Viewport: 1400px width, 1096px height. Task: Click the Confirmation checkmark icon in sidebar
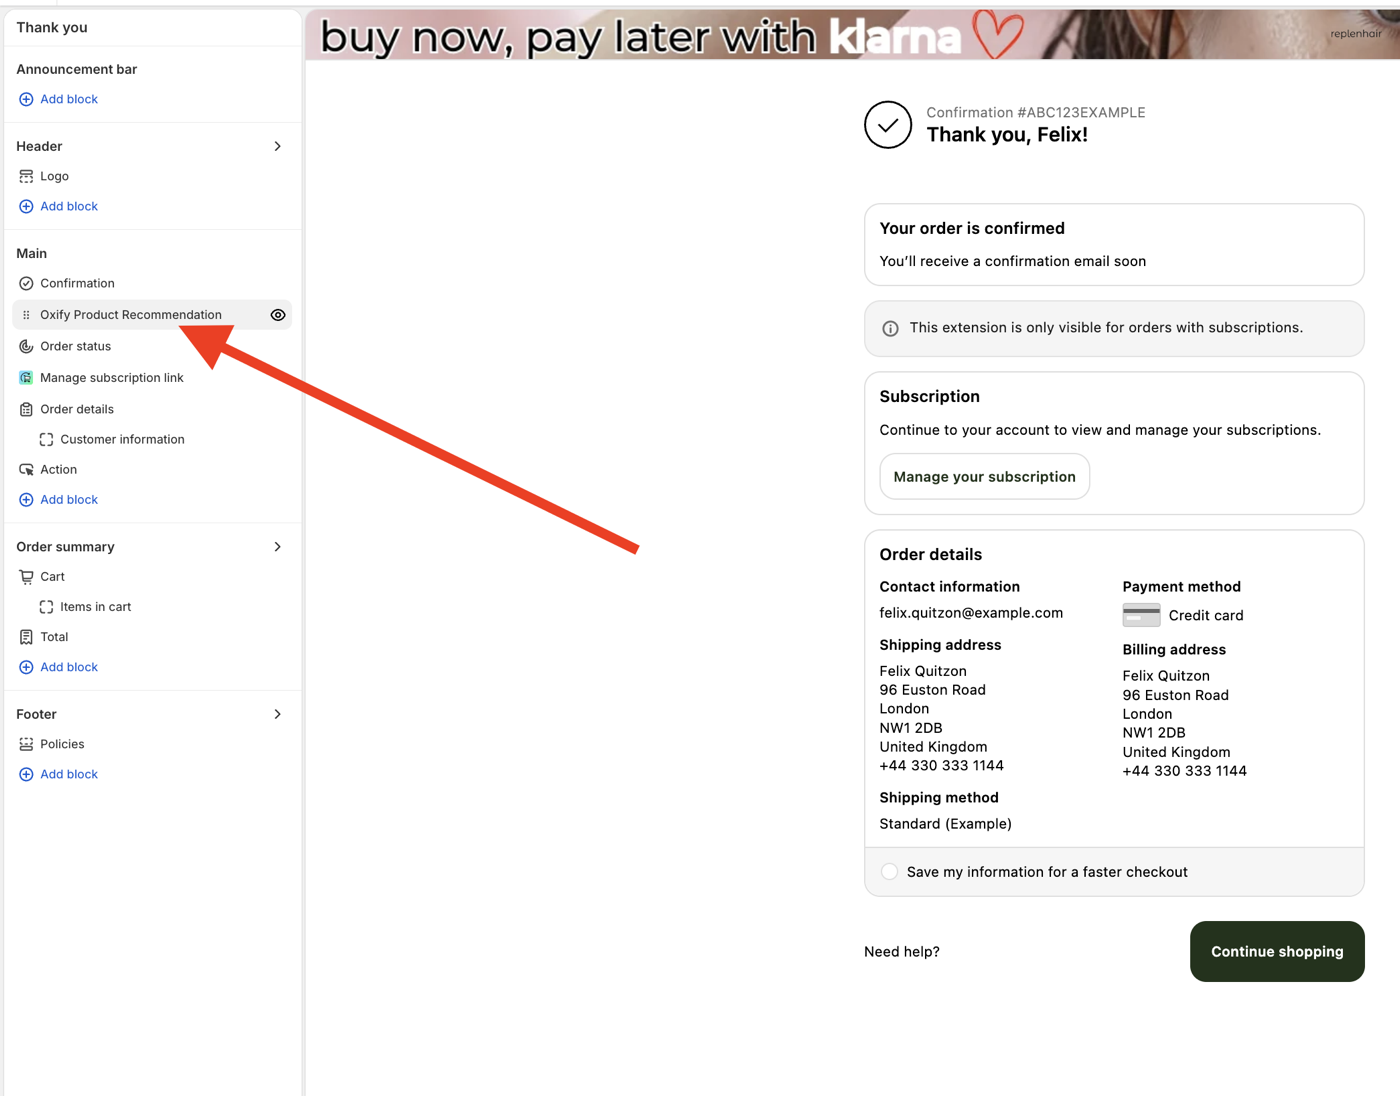point(26,283)
